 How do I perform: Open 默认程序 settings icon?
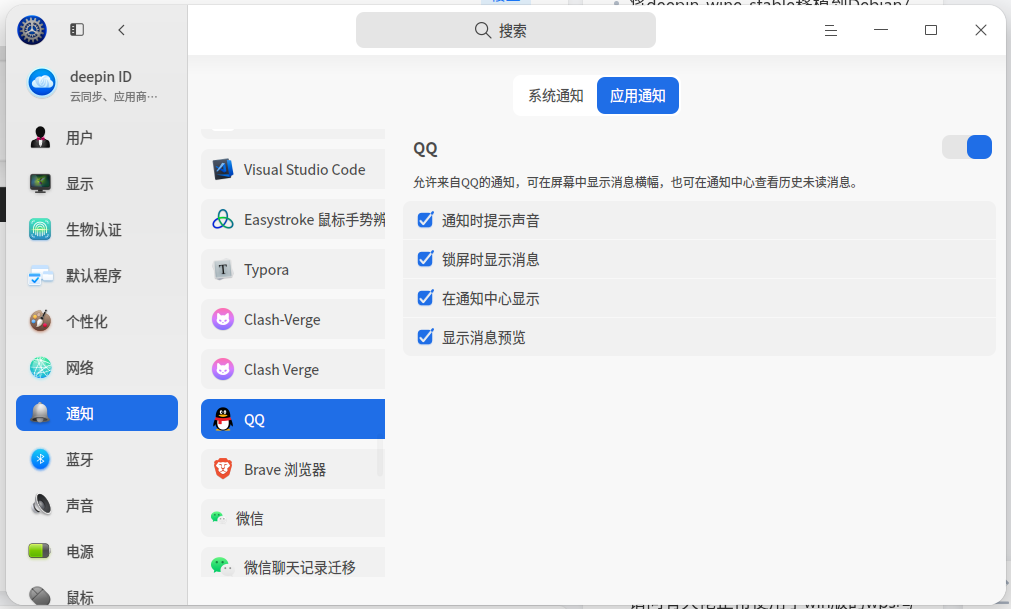[40, 276]
